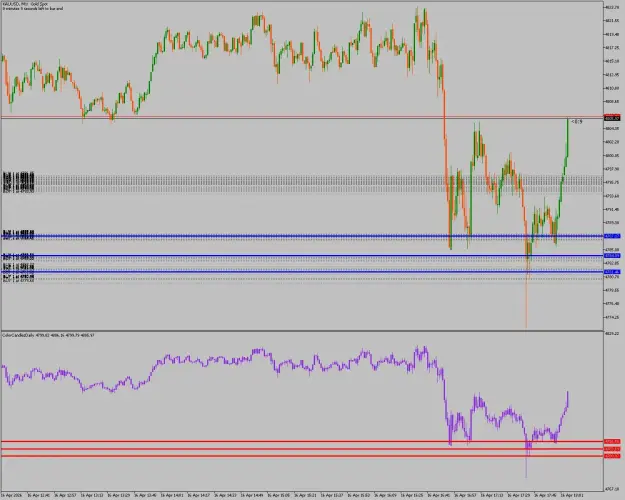Click the '16 Apr 14:01' time axis label
Viewport: 625px width, 500px height.
(173, 495)
